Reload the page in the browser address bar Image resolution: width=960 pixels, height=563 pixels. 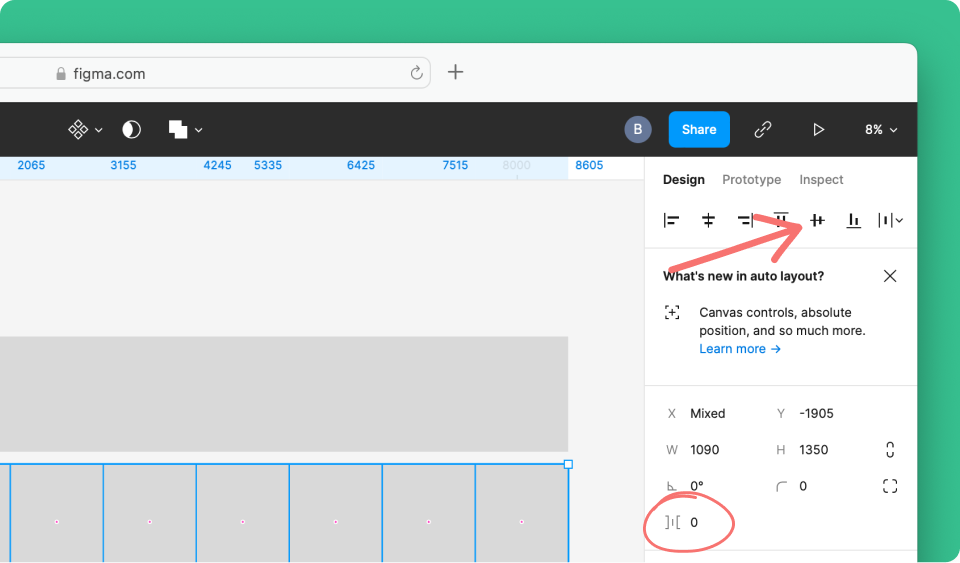pyautogui.click(x=416, y=73)
